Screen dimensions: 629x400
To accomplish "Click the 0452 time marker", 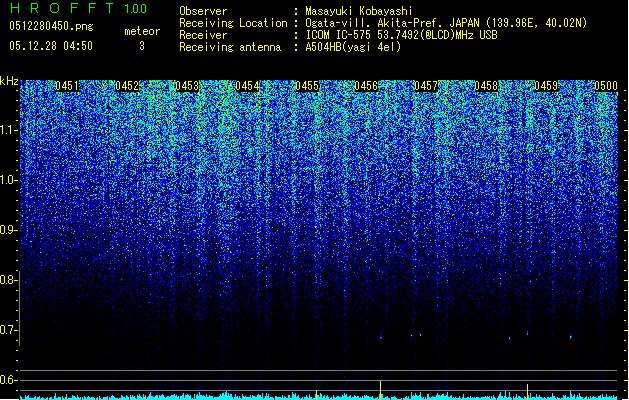I will click(x=127, y=86).
